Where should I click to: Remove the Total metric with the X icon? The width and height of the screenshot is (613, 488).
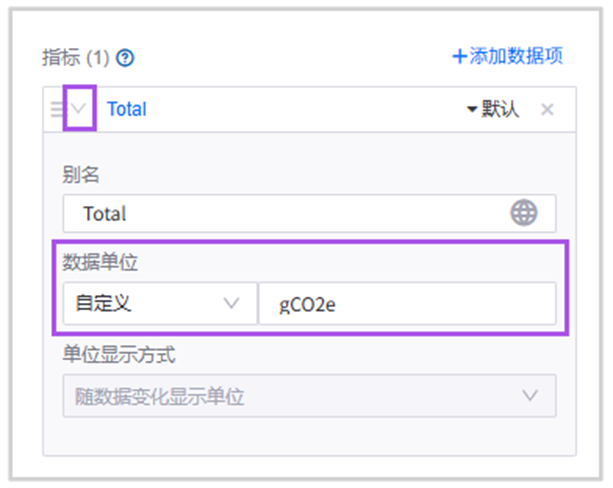pos(547,109)
